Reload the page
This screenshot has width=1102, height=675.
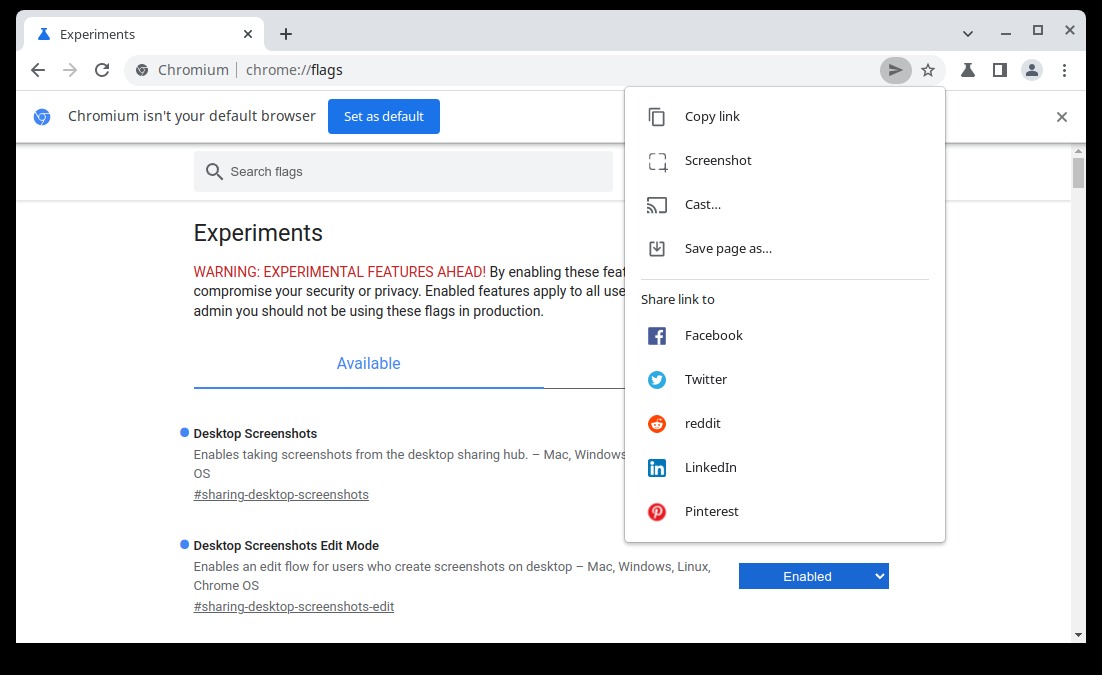coord(101,70)
